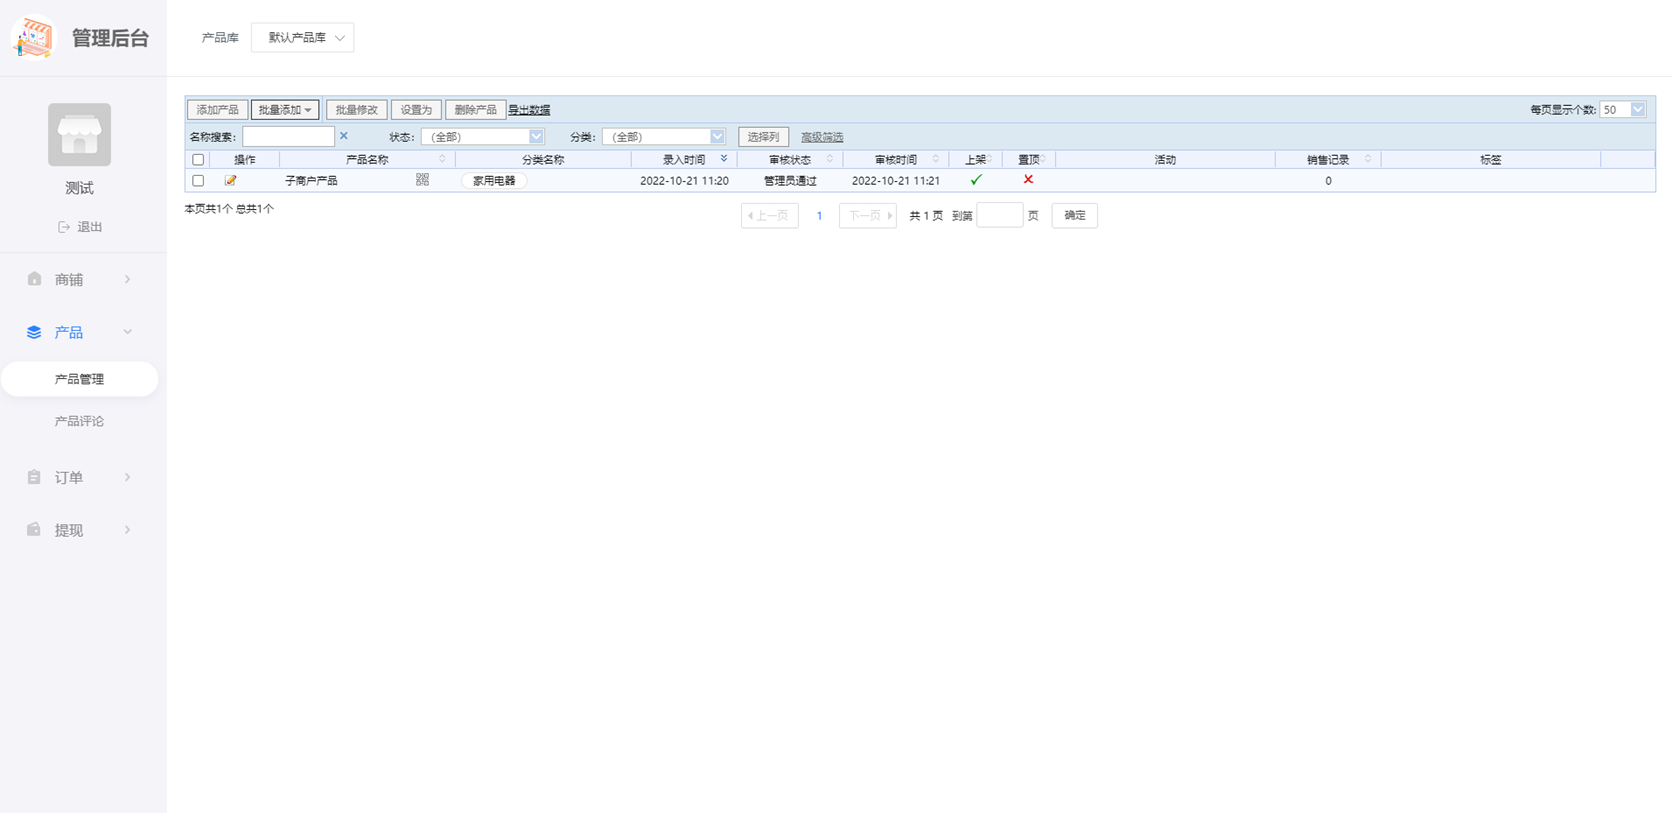Click the 设置为 button

coord(416,110)
